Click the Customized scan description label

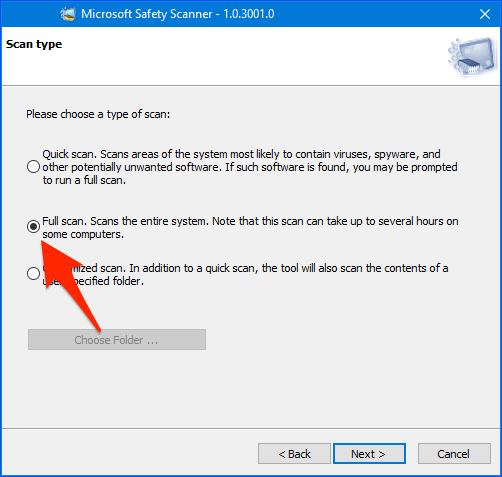[245, 275]
